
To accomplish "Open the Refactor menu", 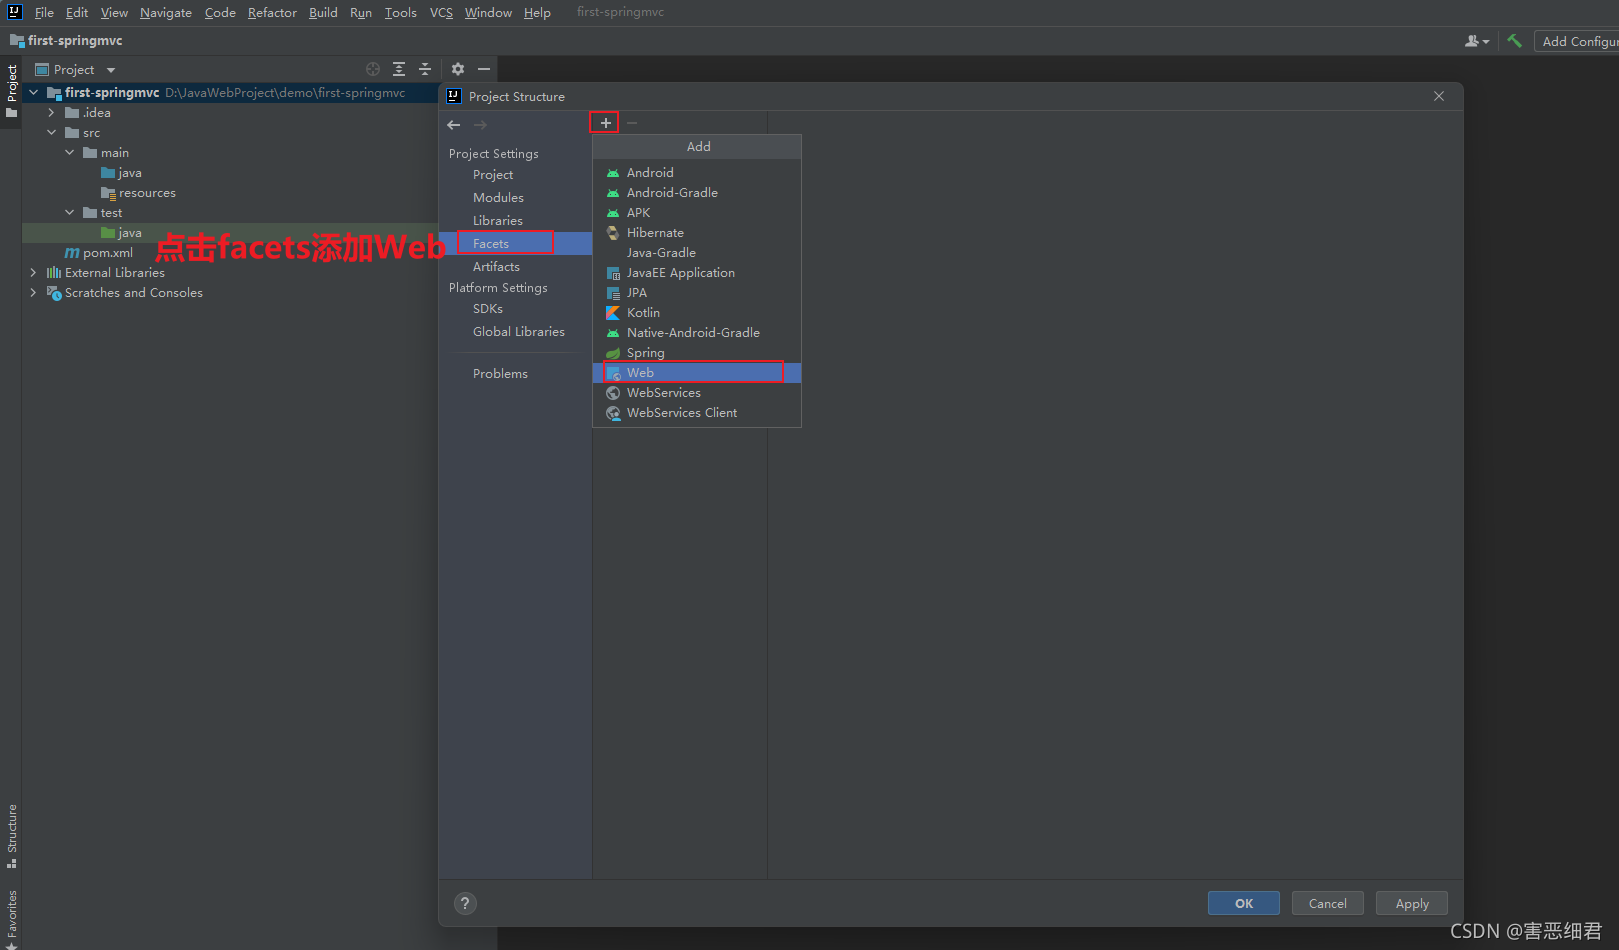I will pyautogui.click(x=272, y=12).
